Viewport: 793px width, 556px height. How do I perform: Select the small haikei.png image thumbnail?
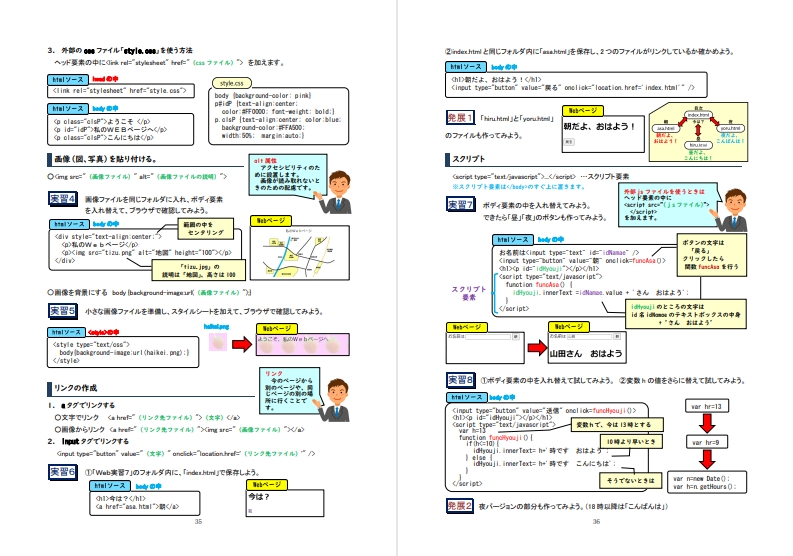(218, 343)
